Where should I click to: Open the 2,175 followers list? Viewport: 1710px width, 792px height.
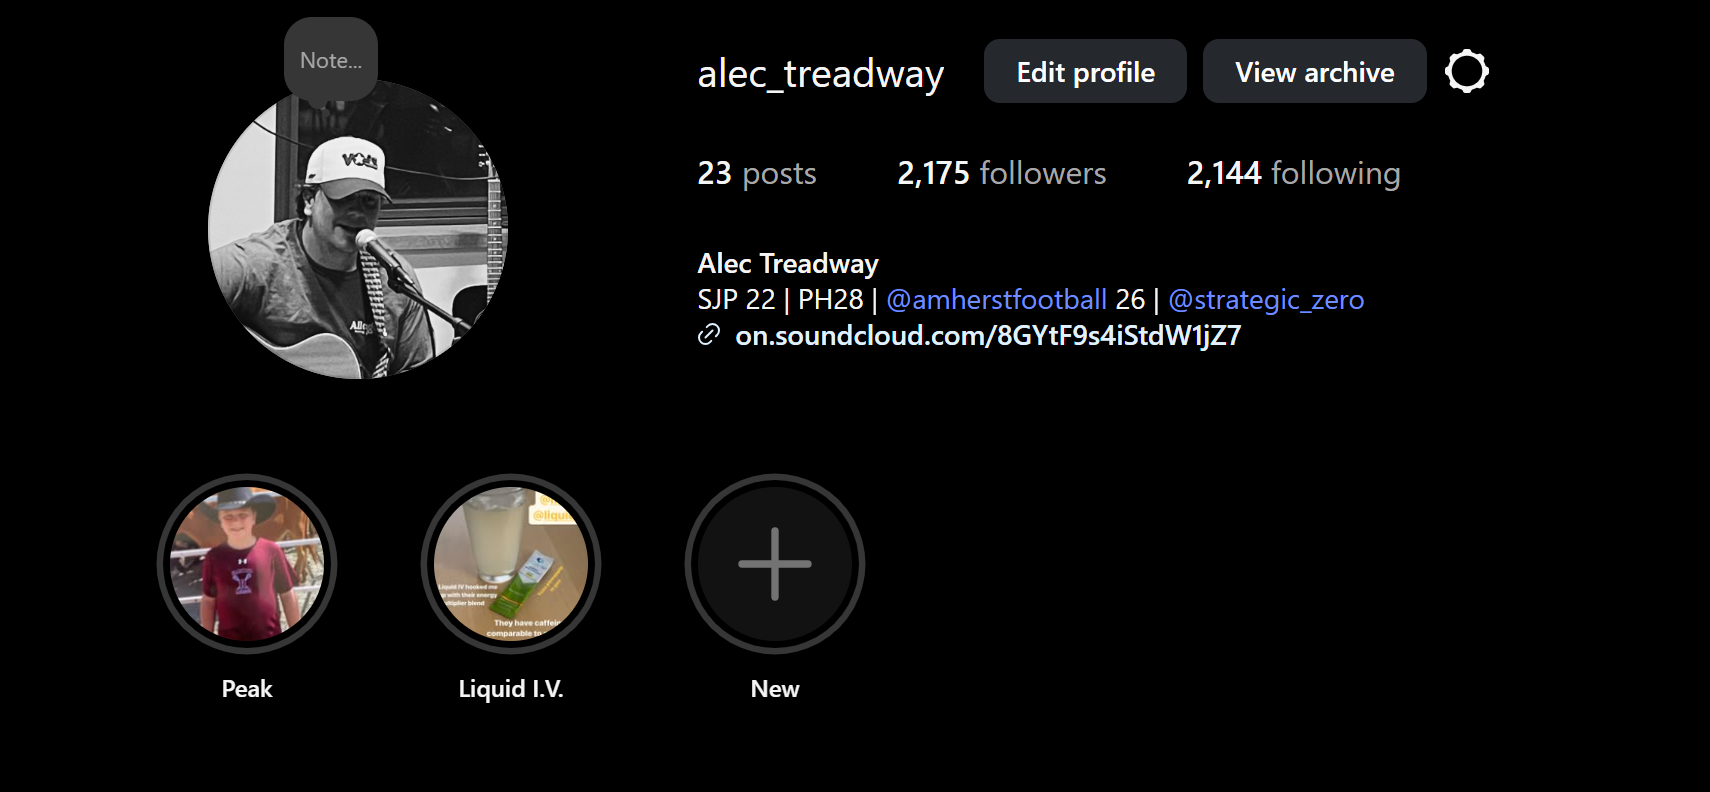[1002, 173]
